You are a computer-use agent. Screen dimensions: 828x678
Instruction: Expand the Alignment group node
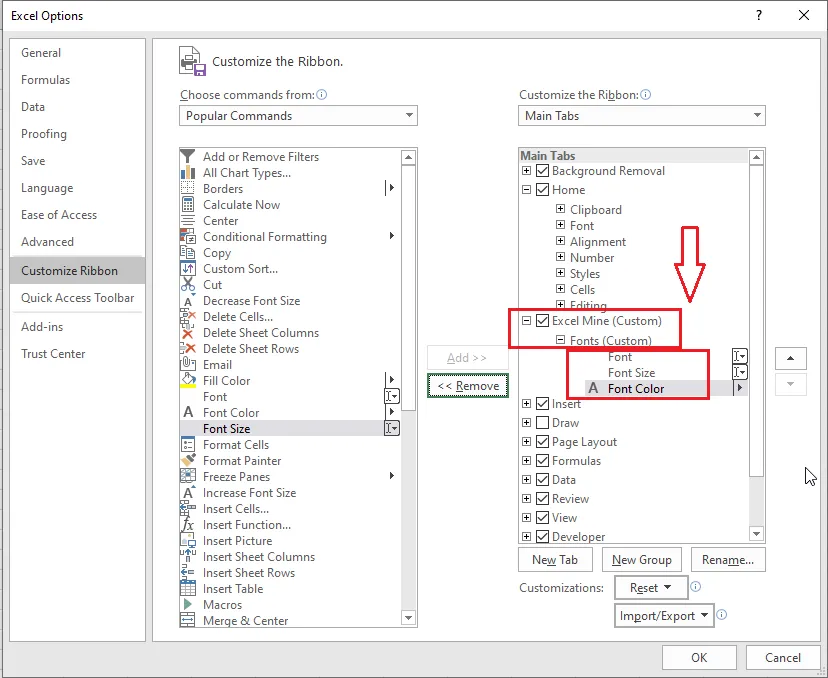point(560,241)
